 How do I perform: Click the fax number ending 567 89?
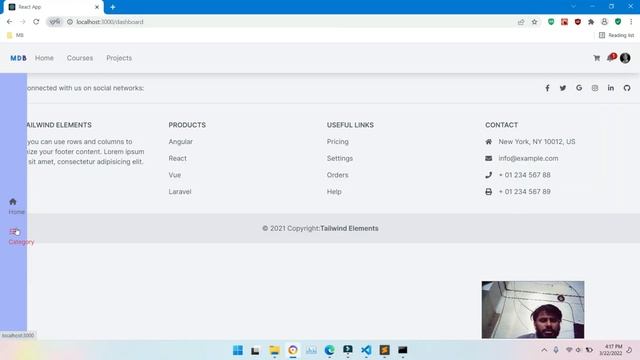click(524, 191)
